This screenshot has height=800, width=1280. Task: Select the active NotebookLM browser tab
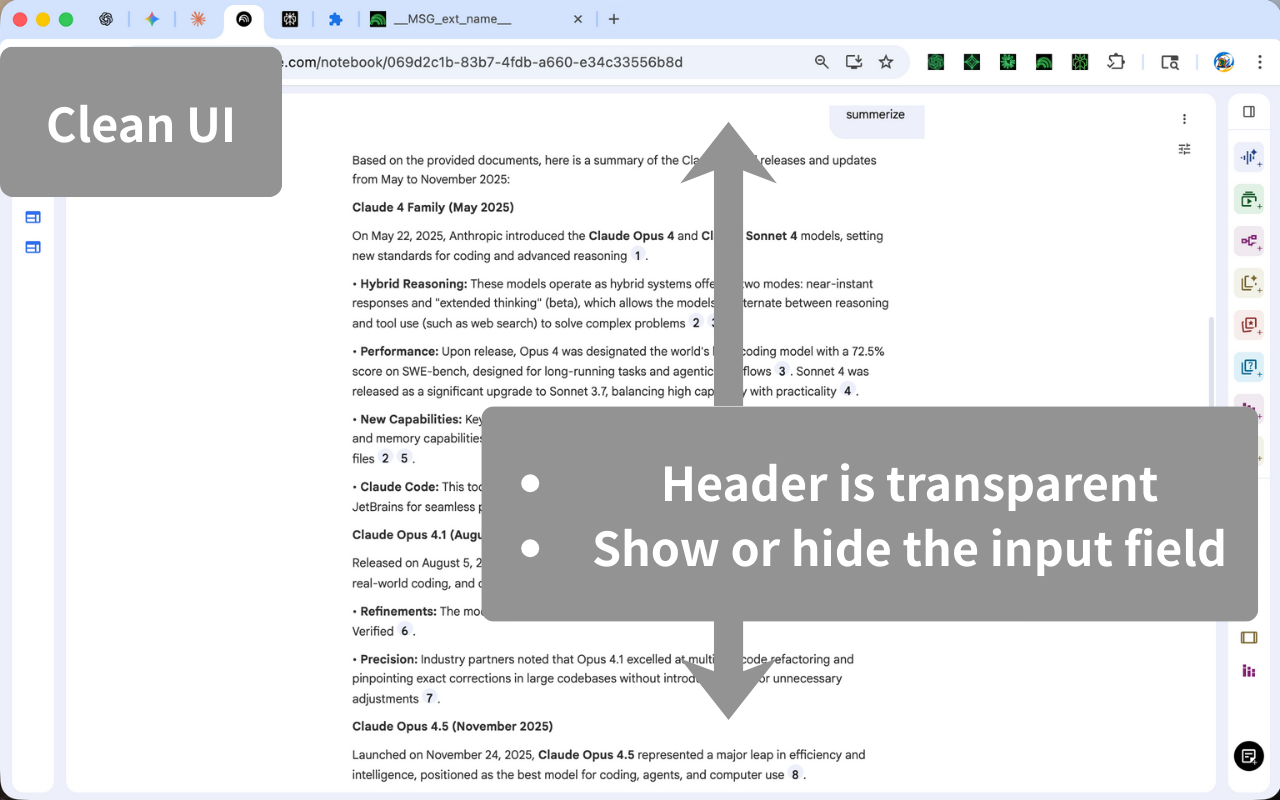point(244,19)
